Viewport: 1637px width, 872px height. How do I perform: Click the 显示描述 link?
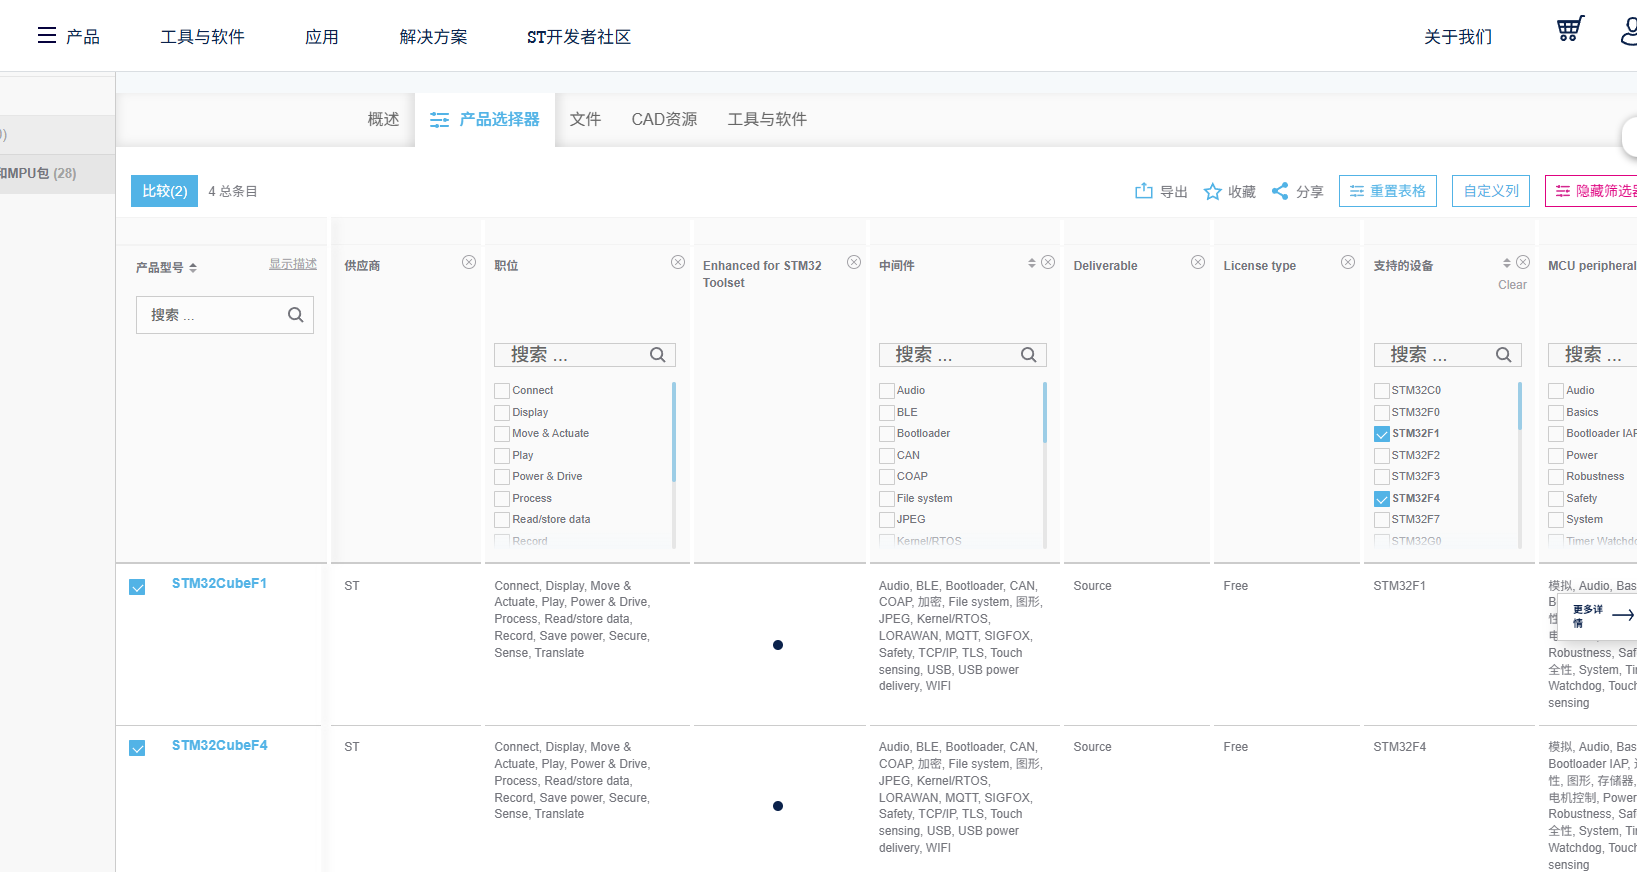click(293, 264)
